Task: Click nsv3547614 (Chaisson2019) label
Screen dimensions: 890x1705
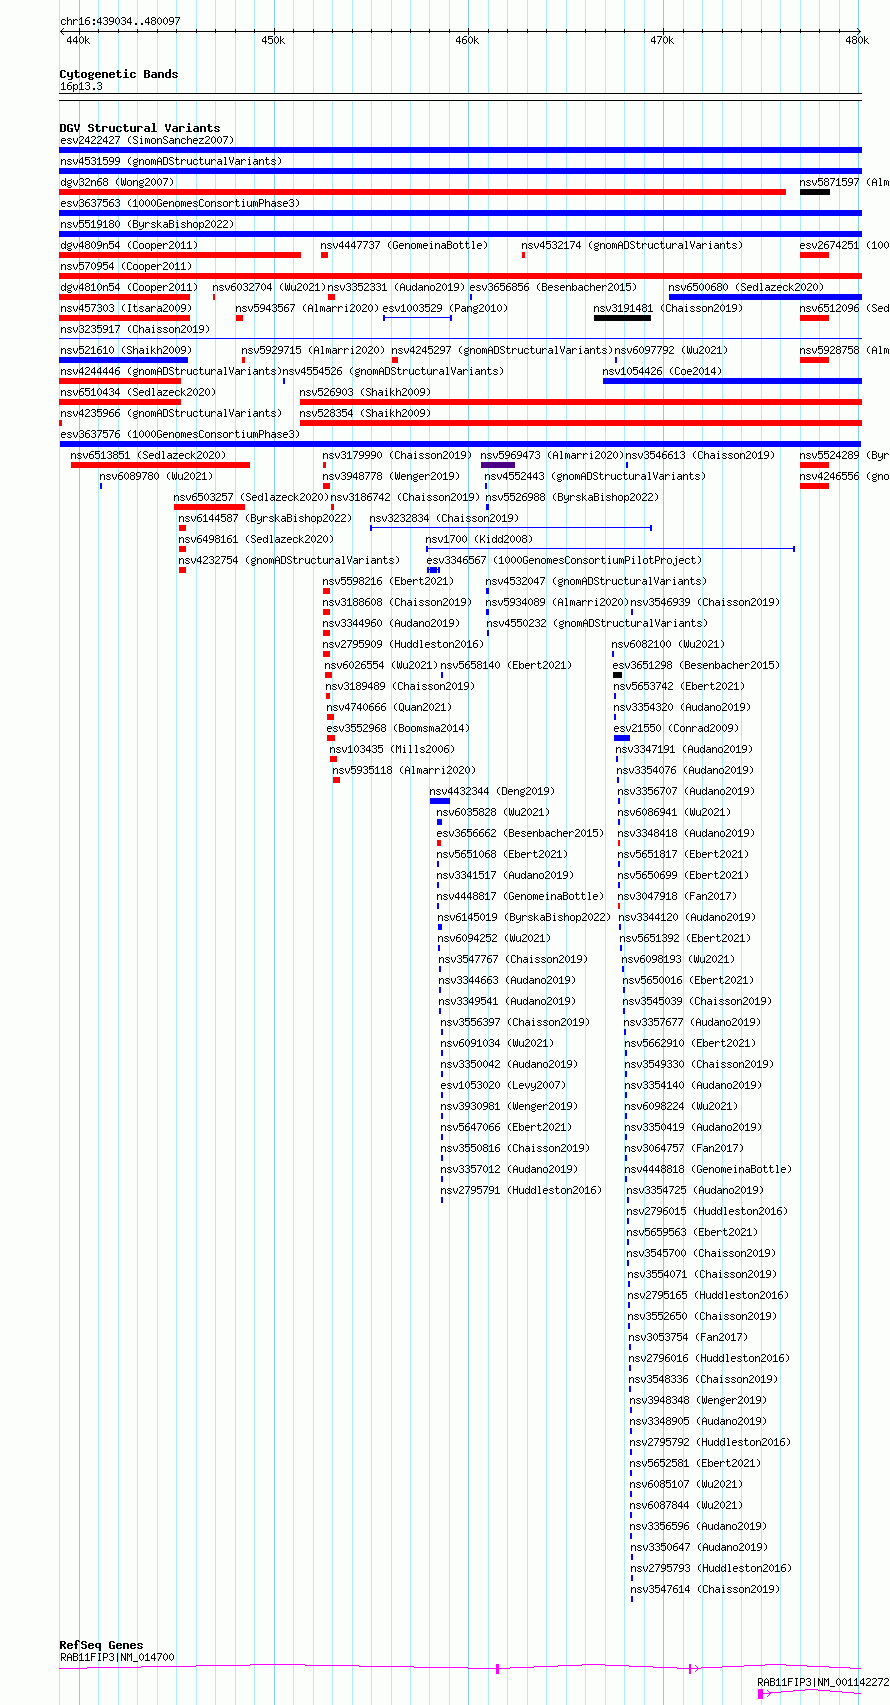Action: point(706,1590)
